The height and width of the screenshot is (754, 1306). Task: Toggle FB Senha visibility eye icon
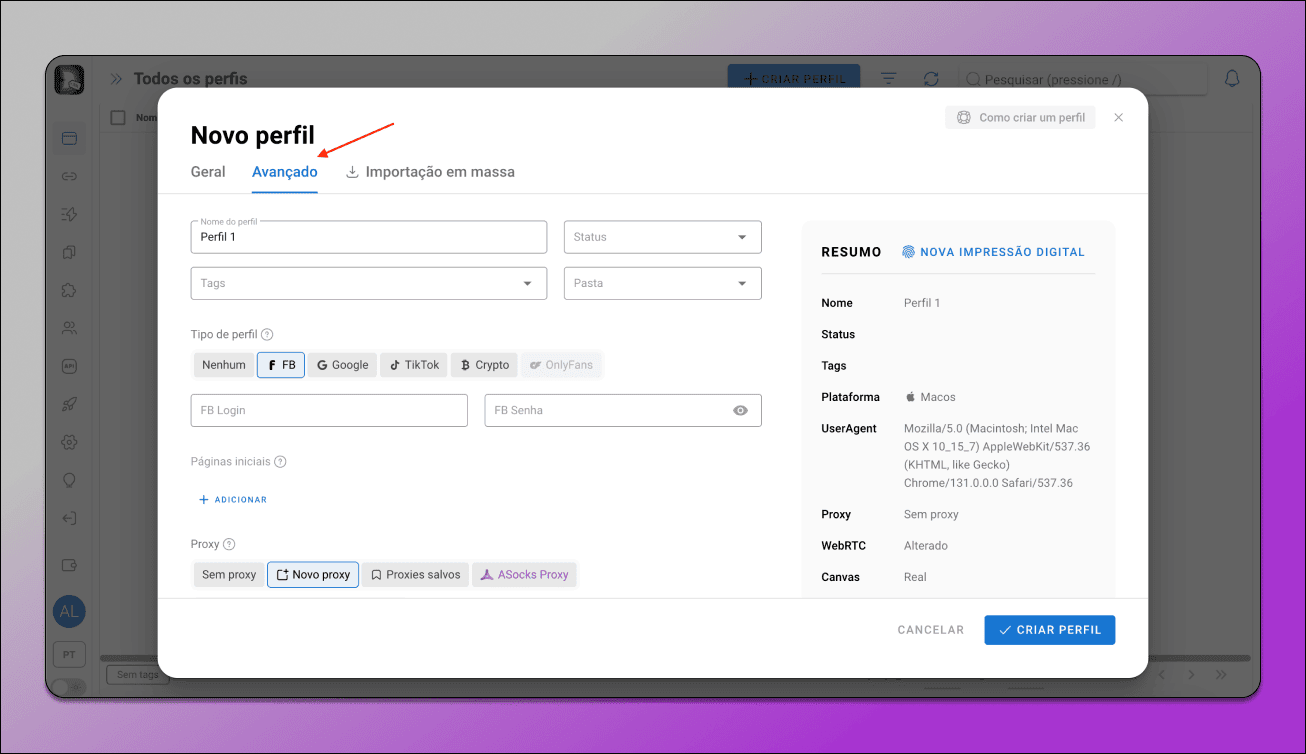coord(740,410)
